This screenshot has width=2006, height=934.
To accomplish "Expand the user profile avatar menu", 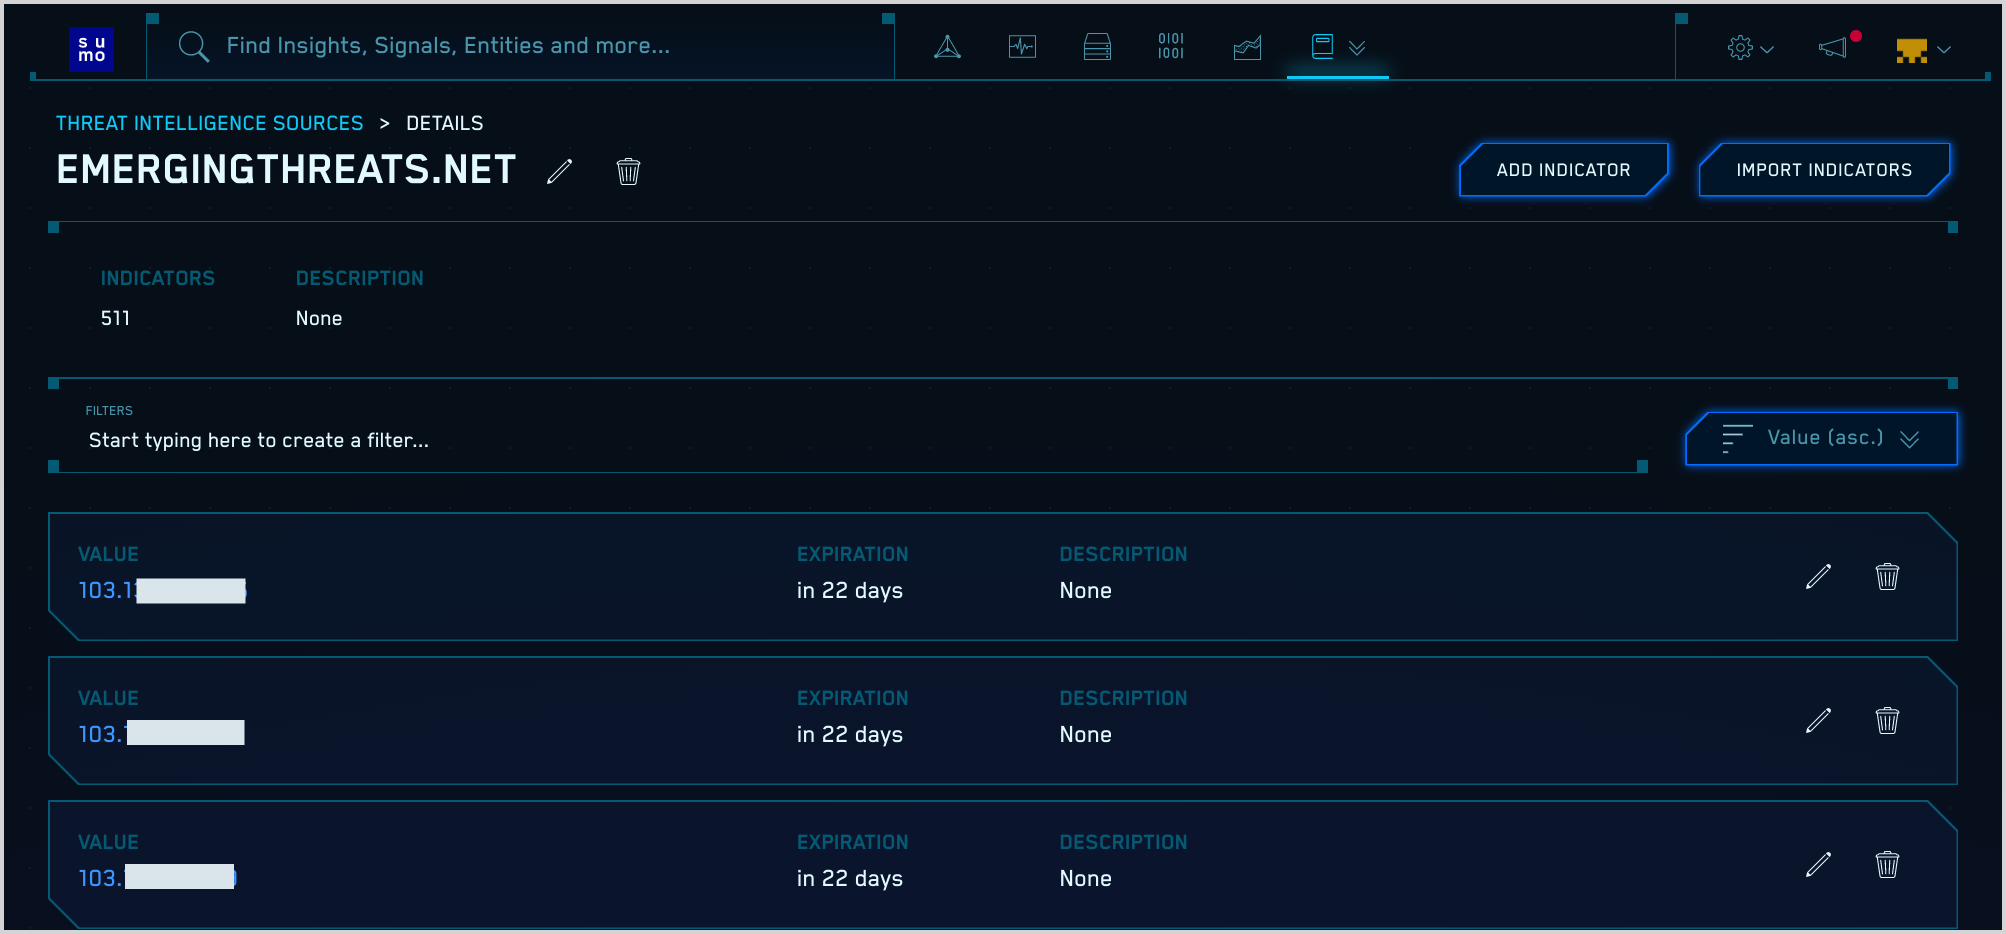I will point(1923,49).
